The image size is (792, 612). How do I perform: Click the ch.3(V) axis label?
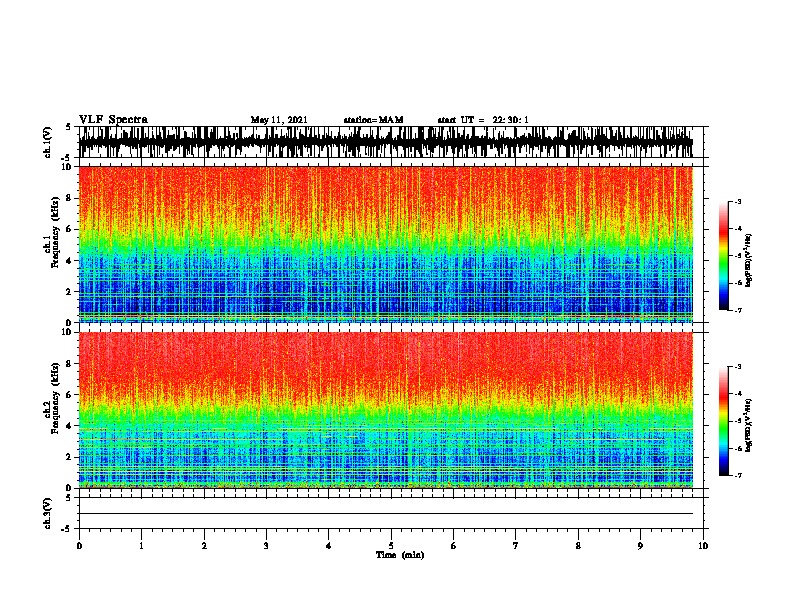[48, 513]
